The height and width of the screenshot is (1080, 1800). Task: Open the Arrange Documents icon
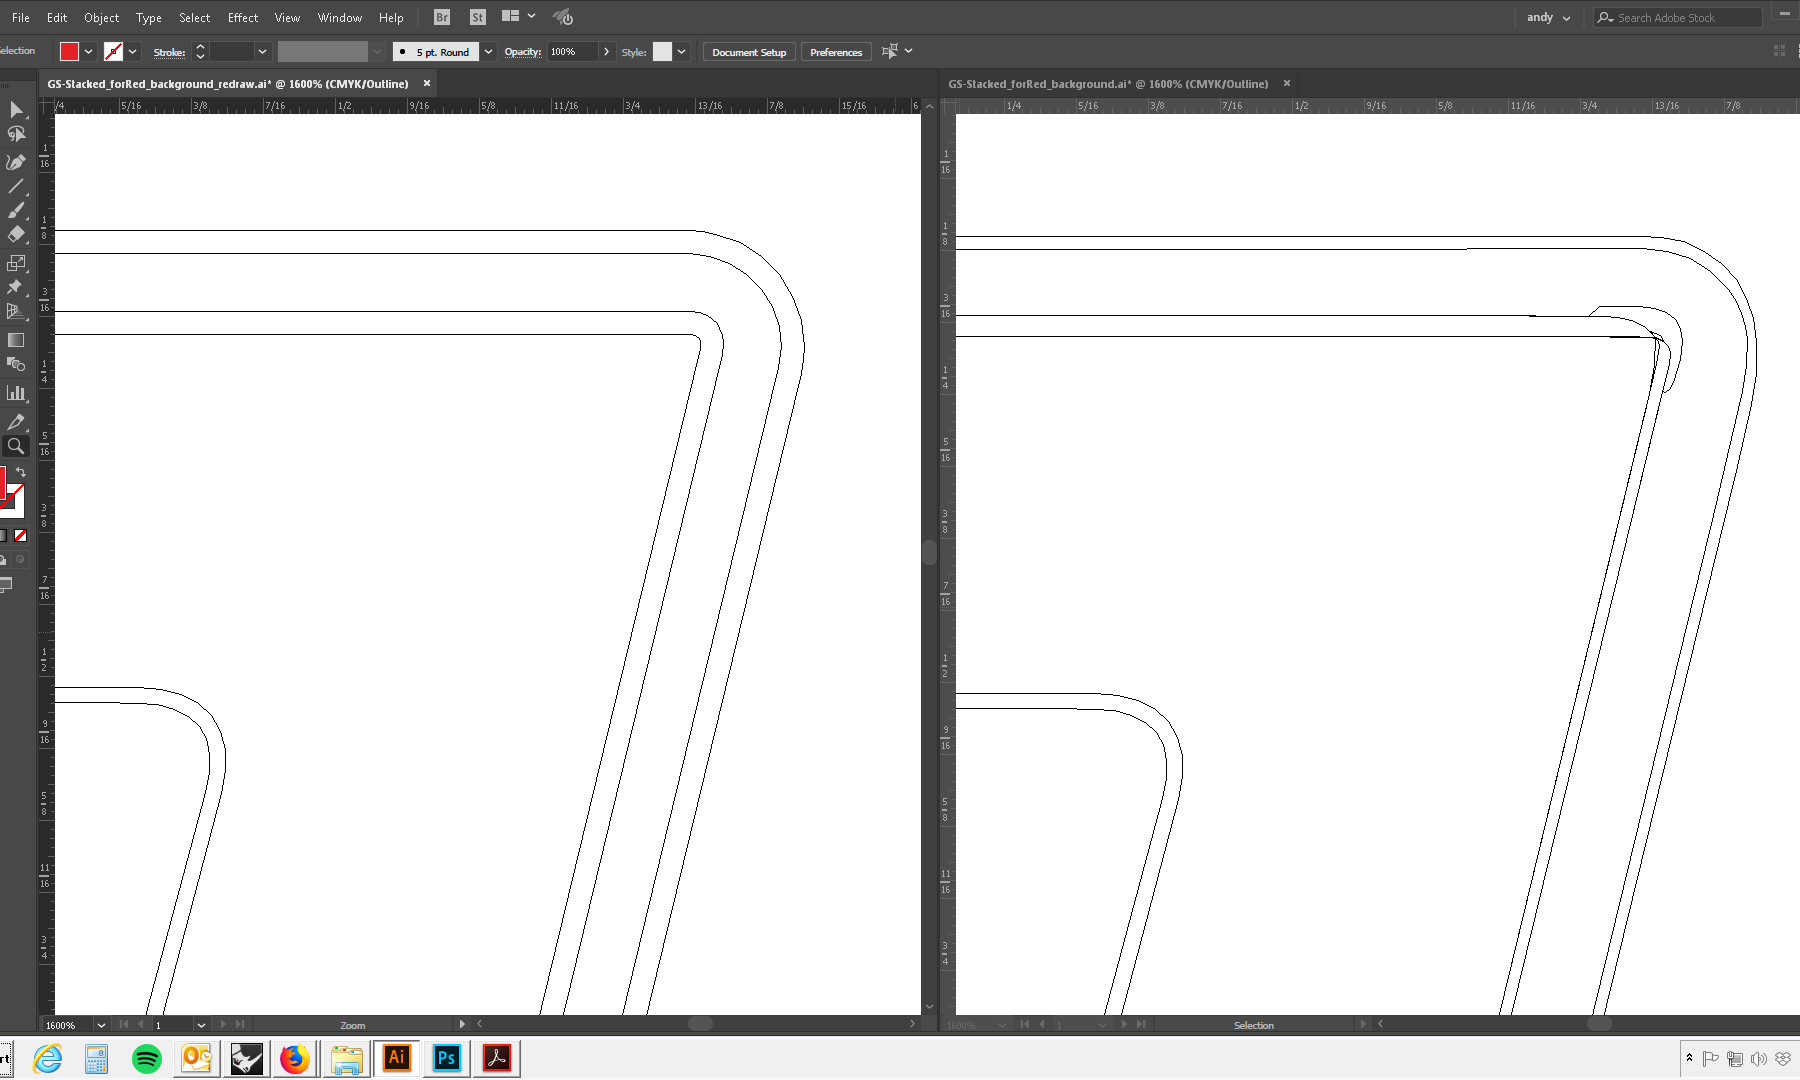pos(510,16)
